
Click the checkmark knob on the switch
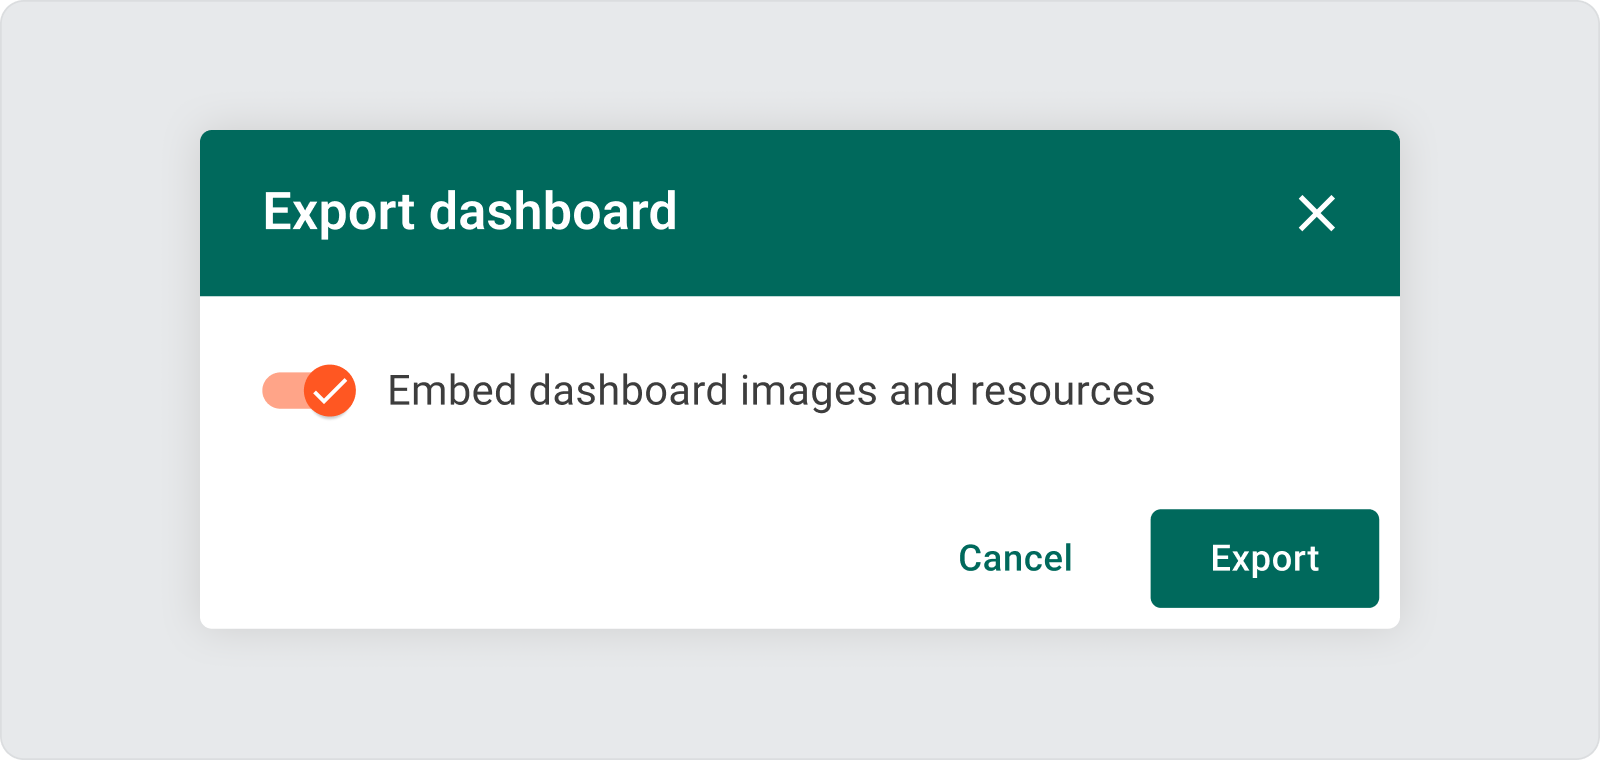tap(330, 390)
